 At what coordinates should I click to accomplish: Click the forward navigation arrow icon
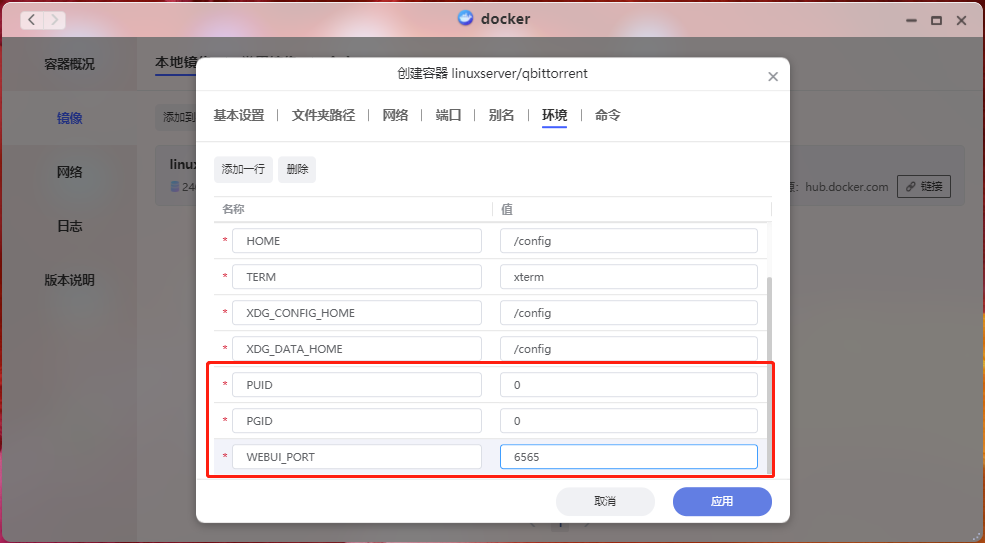(54, 19)
